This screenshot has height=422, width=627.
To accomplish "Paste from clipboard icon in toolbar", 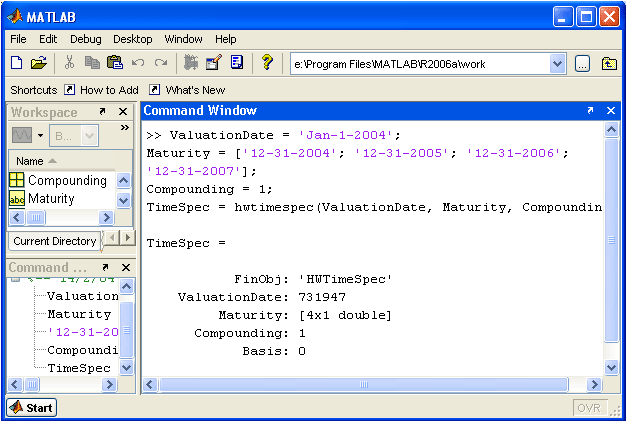I will 115,63.
